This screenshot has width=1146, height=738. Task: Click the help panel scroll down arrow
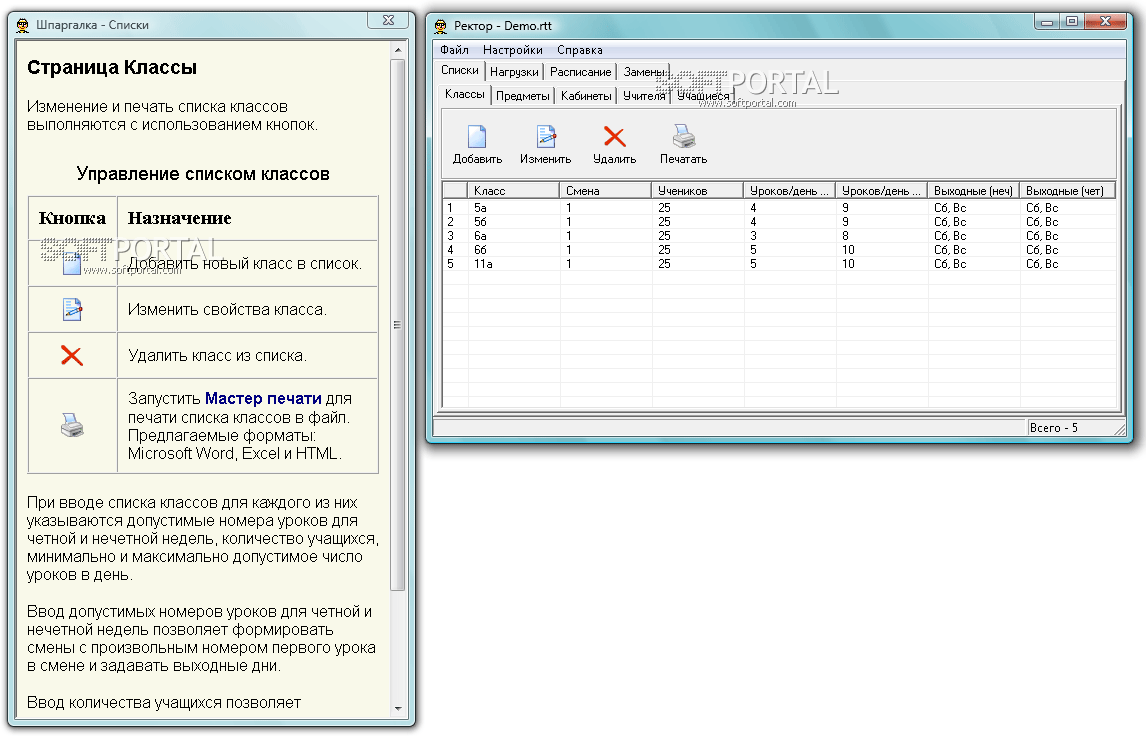coord(398,708)
